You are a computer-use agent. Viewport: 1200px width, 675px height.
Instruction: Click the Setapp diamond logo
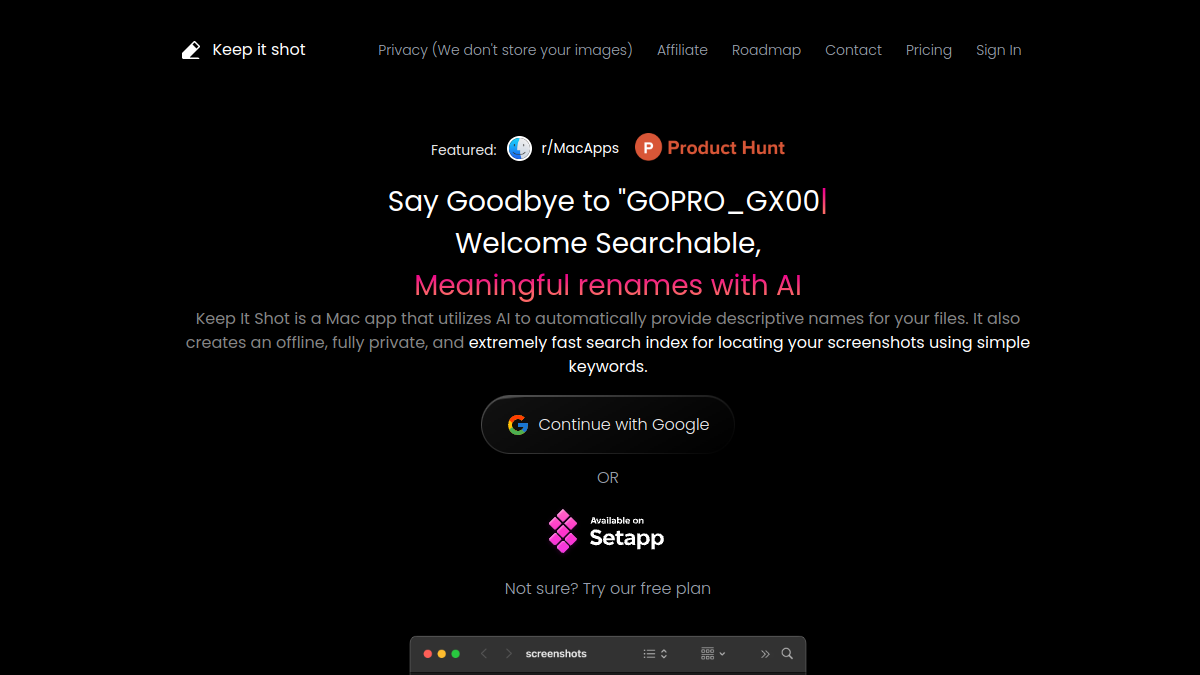click(x=563, y=530)
